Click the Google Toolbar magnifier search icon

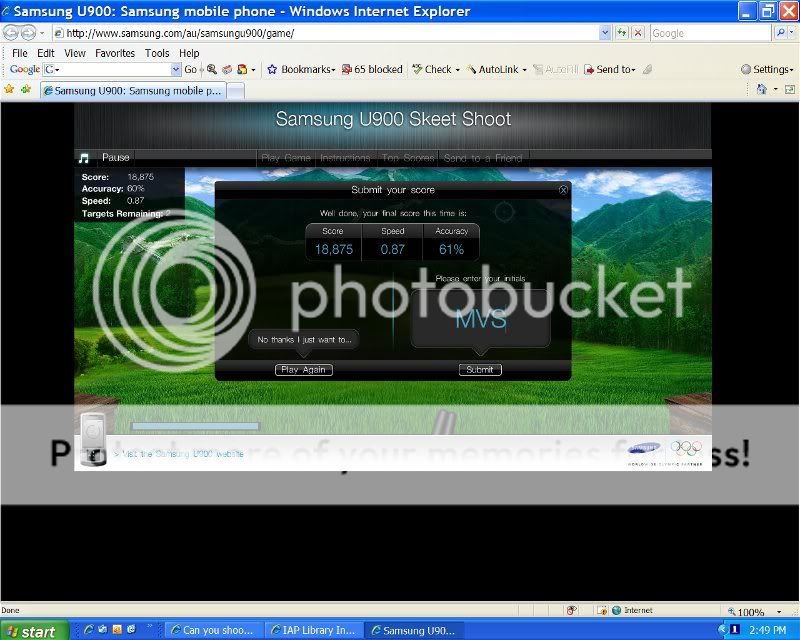[212, 69]
